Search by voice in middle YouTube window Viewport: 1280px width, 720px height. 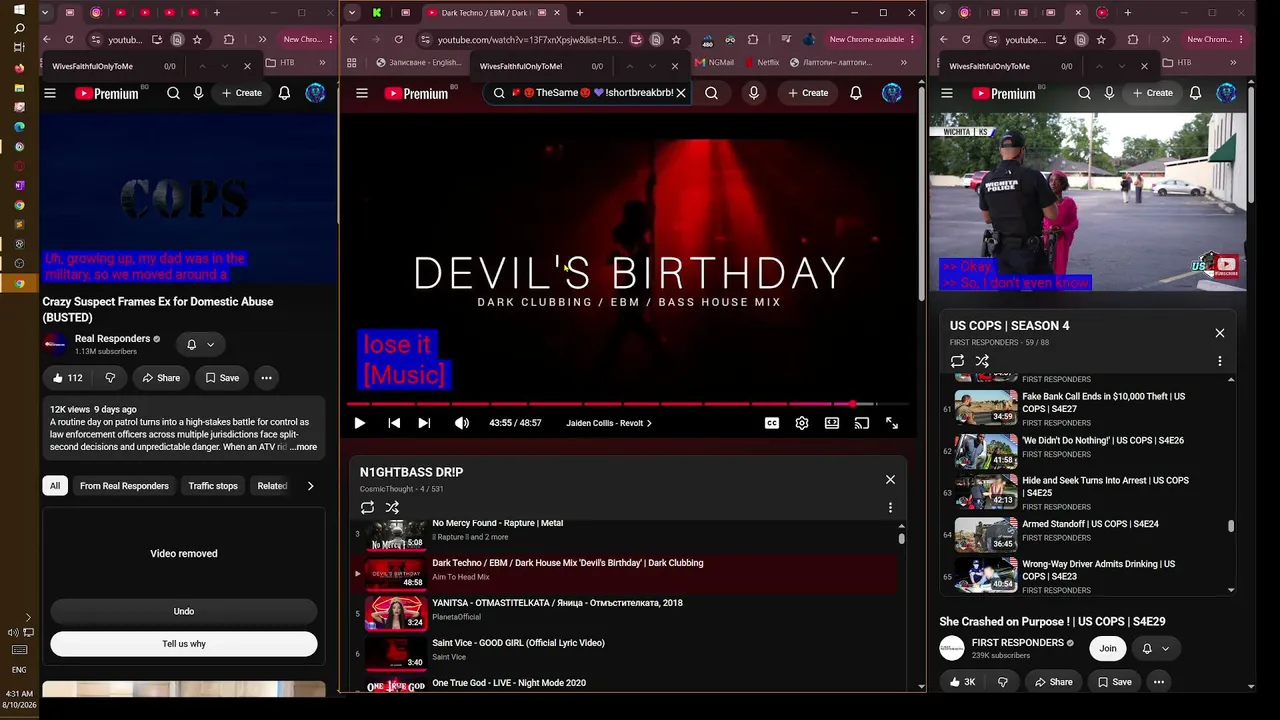pyautogui.click(x=754, y=93)
